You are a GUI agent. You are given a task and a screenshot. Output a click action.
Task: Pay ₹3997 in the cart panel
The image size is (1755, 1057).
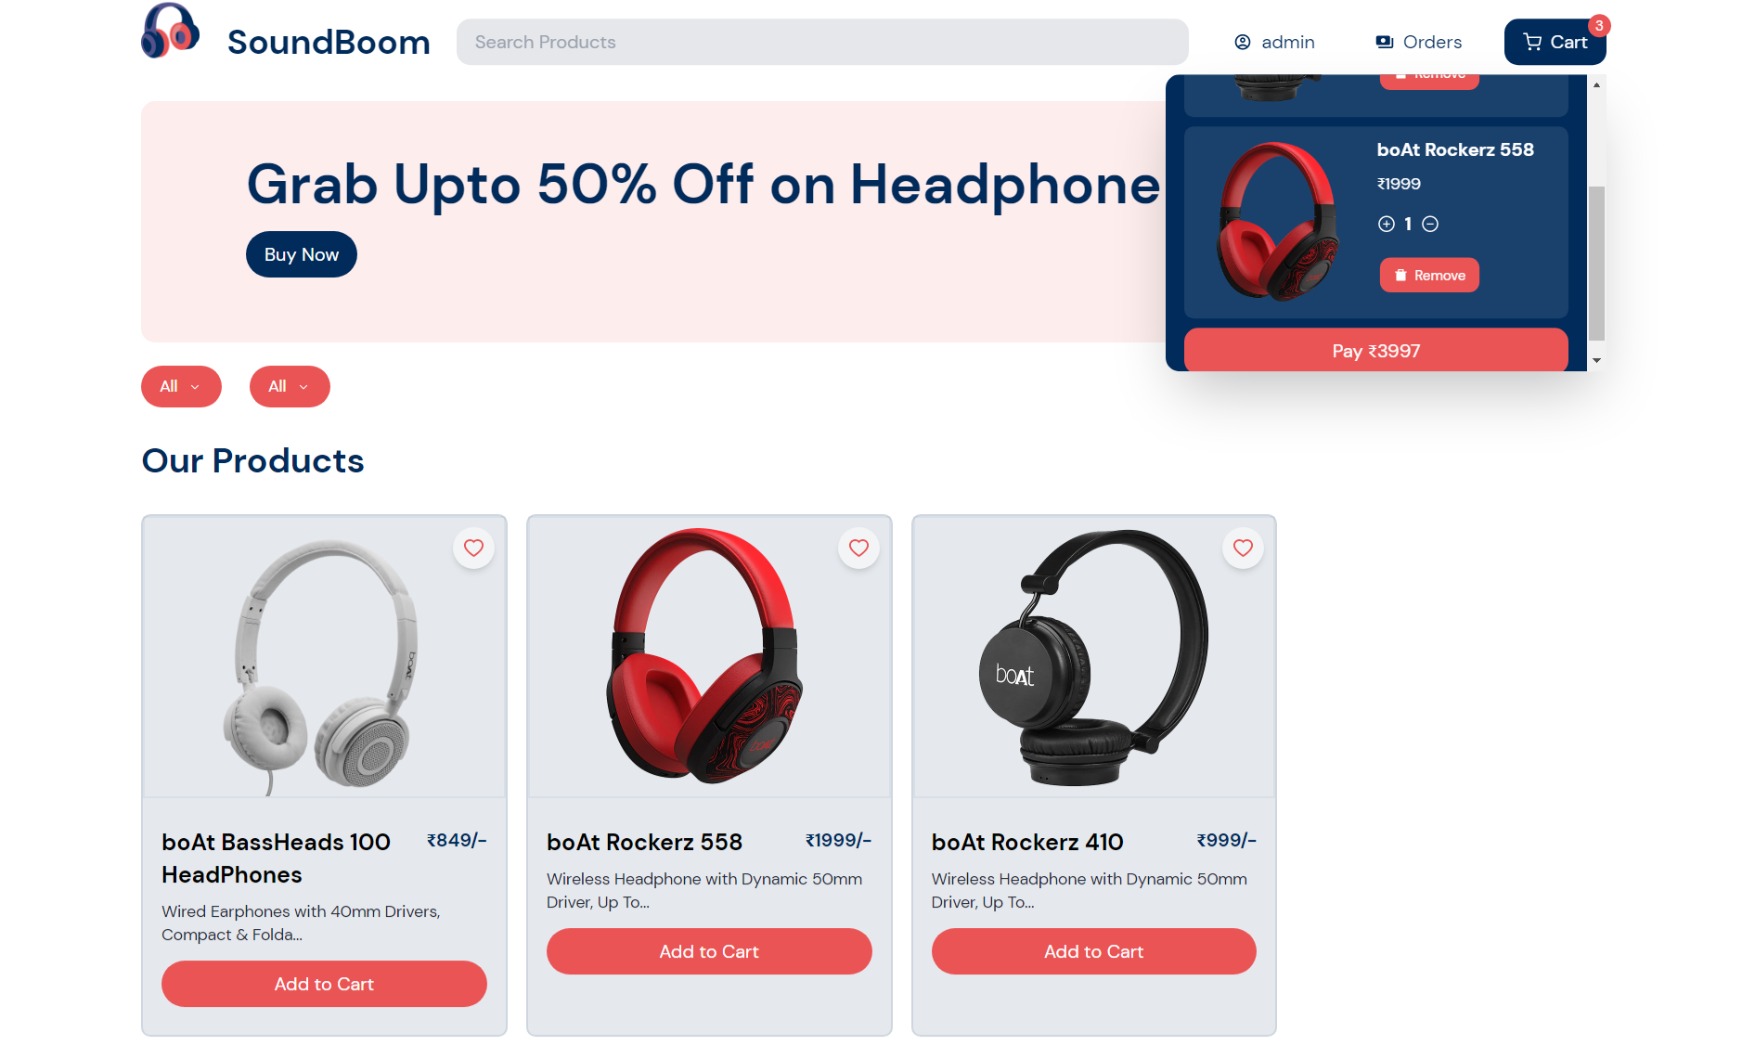coord(1376,351)
